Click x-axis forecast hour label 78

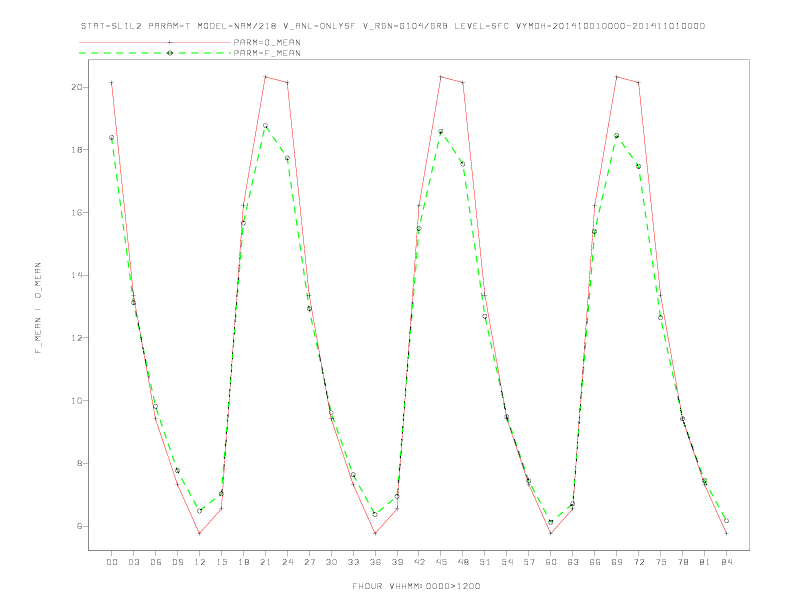[x=682, y=562]
